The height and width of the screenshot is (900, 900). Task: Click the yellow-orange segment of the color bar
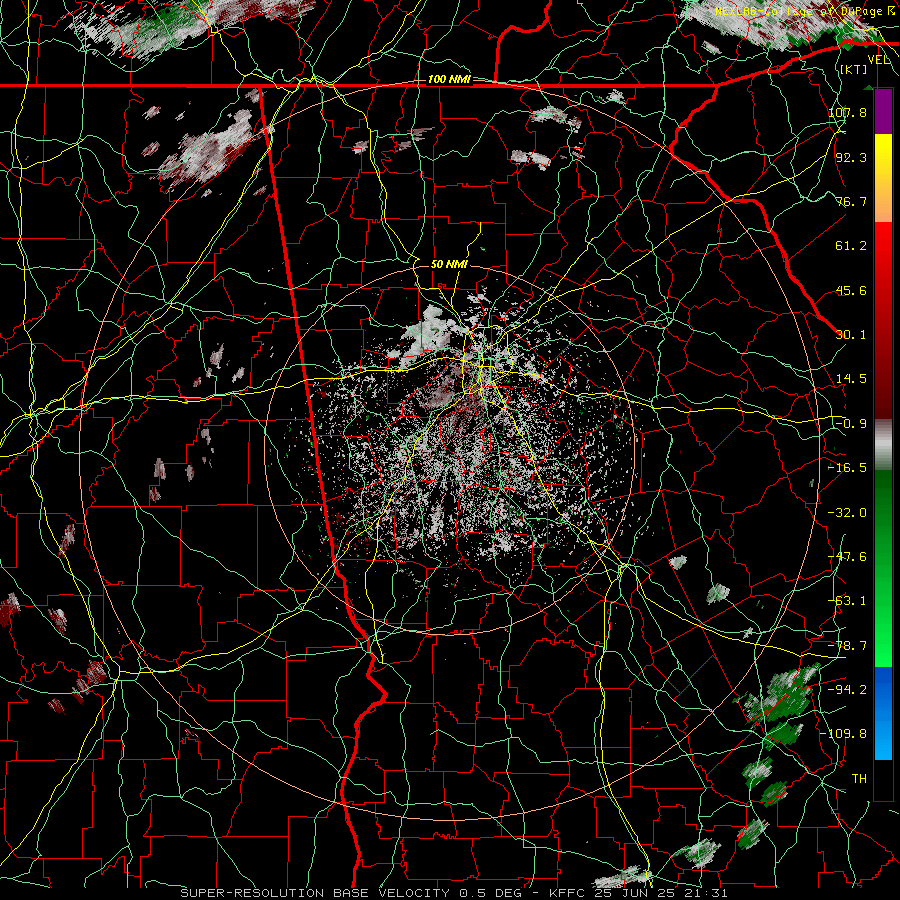883,178
